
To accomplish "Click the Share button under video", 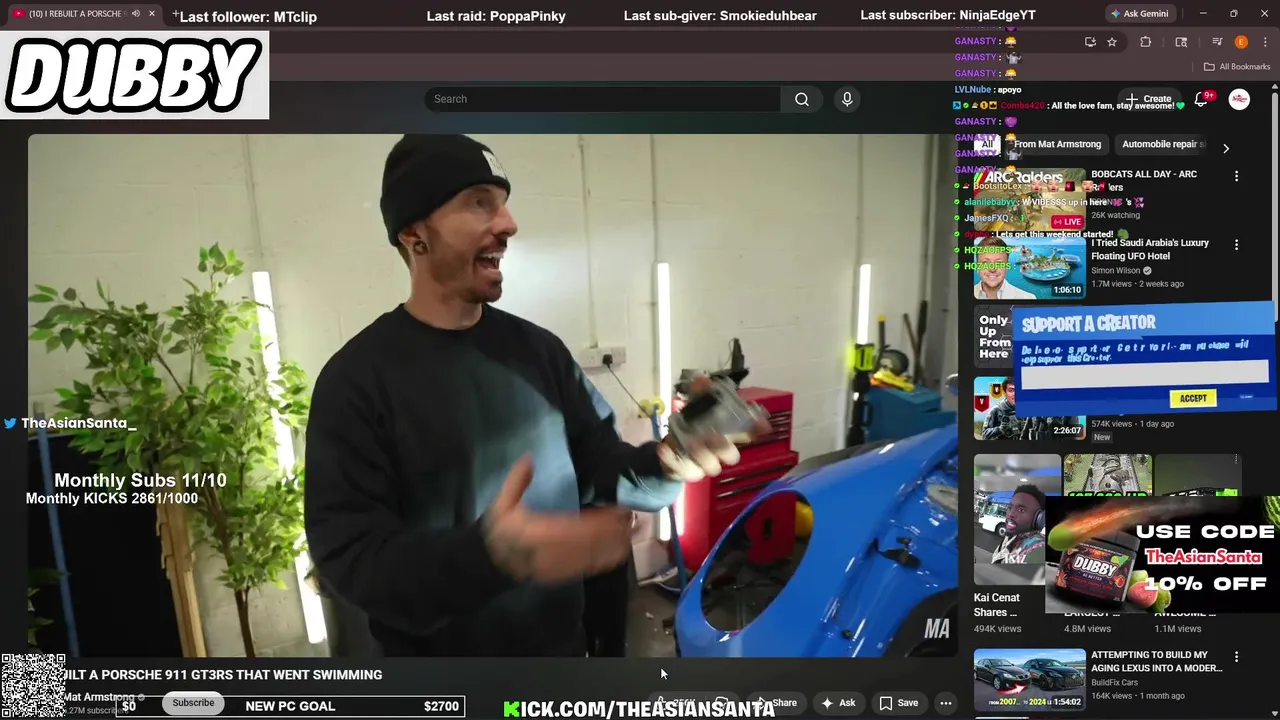I will [776, 703].
